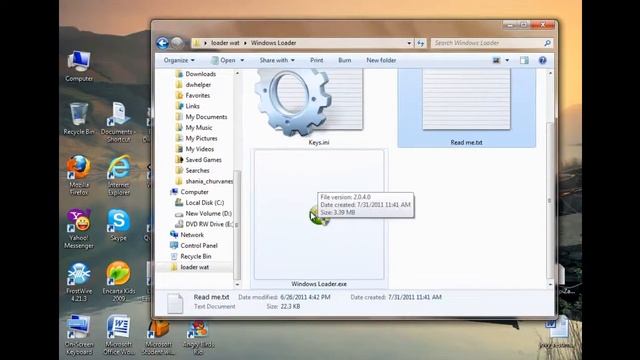Open Microsoft Student desktop icon
This screenshot has height=360, width=640.
(x=158, y=337)
